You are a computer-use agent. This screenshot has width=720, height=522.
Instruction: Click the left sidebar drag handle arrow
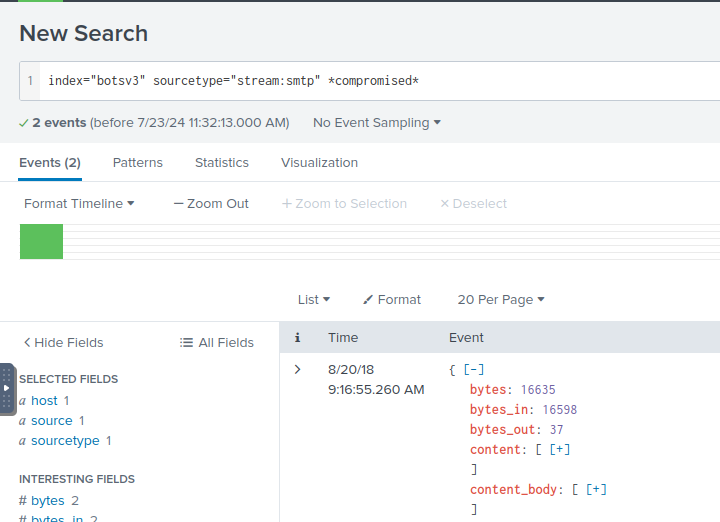click(x=7, y=388)
